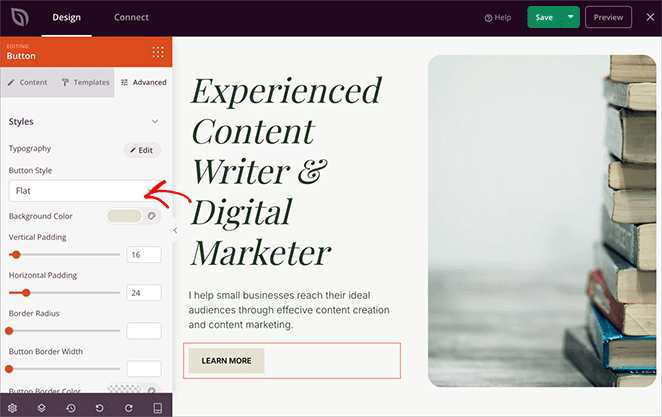
Task: Open the blocks grid icon beside Button
Action: pyautogui.click(x=157, y=52)
